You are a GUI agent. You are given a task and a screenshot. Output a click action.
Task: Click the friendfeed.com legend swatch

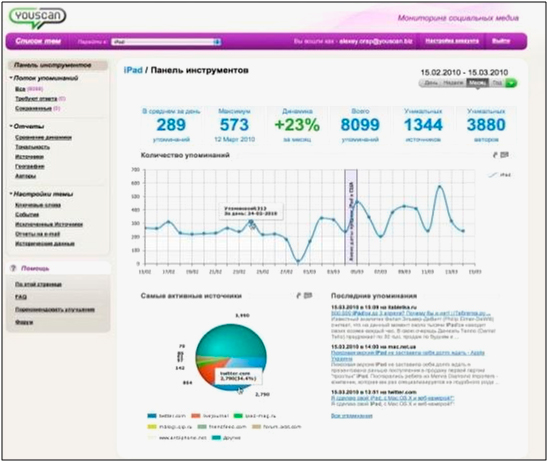click(x=202, y=427)
